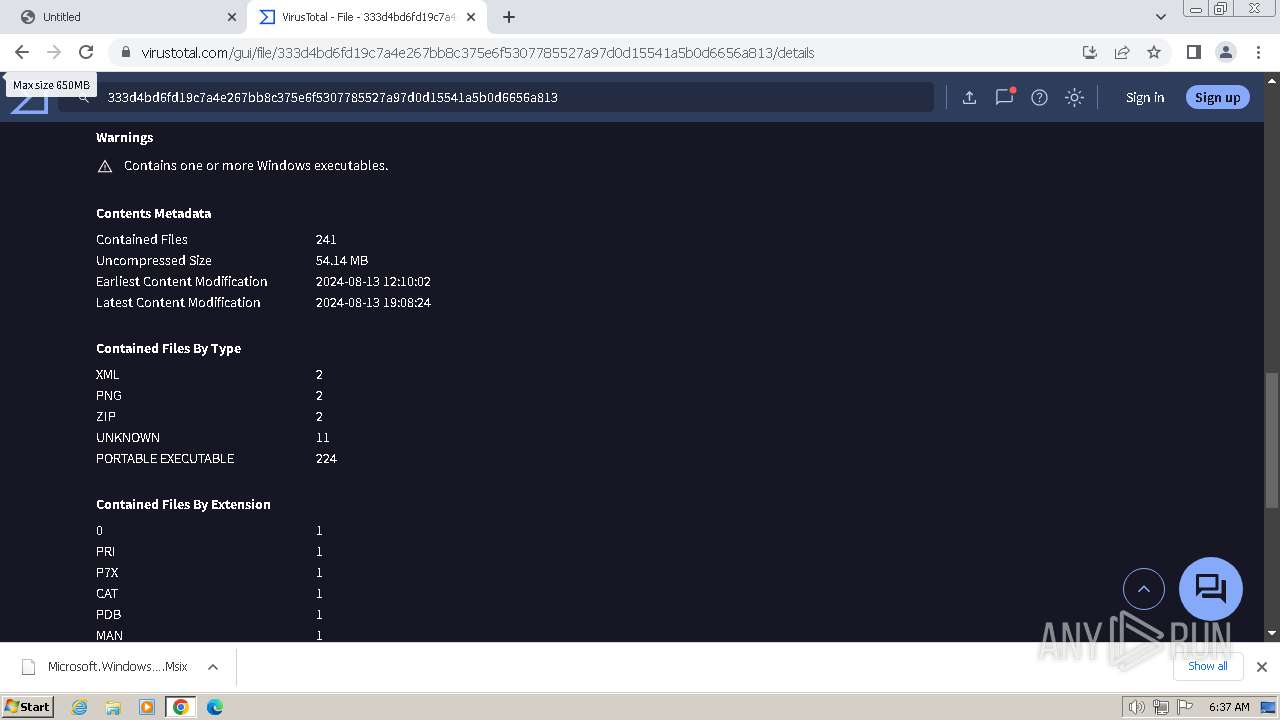Image resolution: width=1280 pixels, height=720 pixels.
Task: Expand the Microsoft.Windows Msix download options
Action: click(212, 667)
